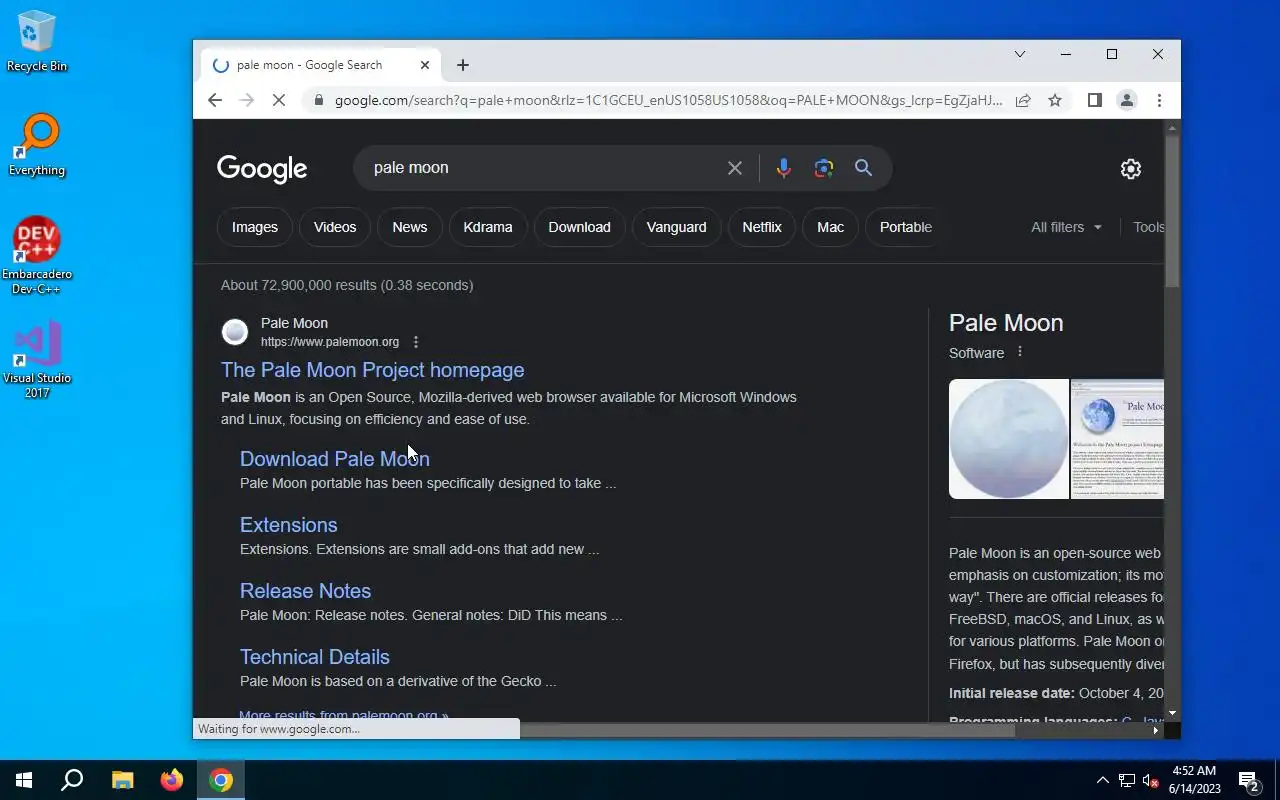Stop loading the current page
This screenshot has height=800, width=1280.
pos(279,100)
